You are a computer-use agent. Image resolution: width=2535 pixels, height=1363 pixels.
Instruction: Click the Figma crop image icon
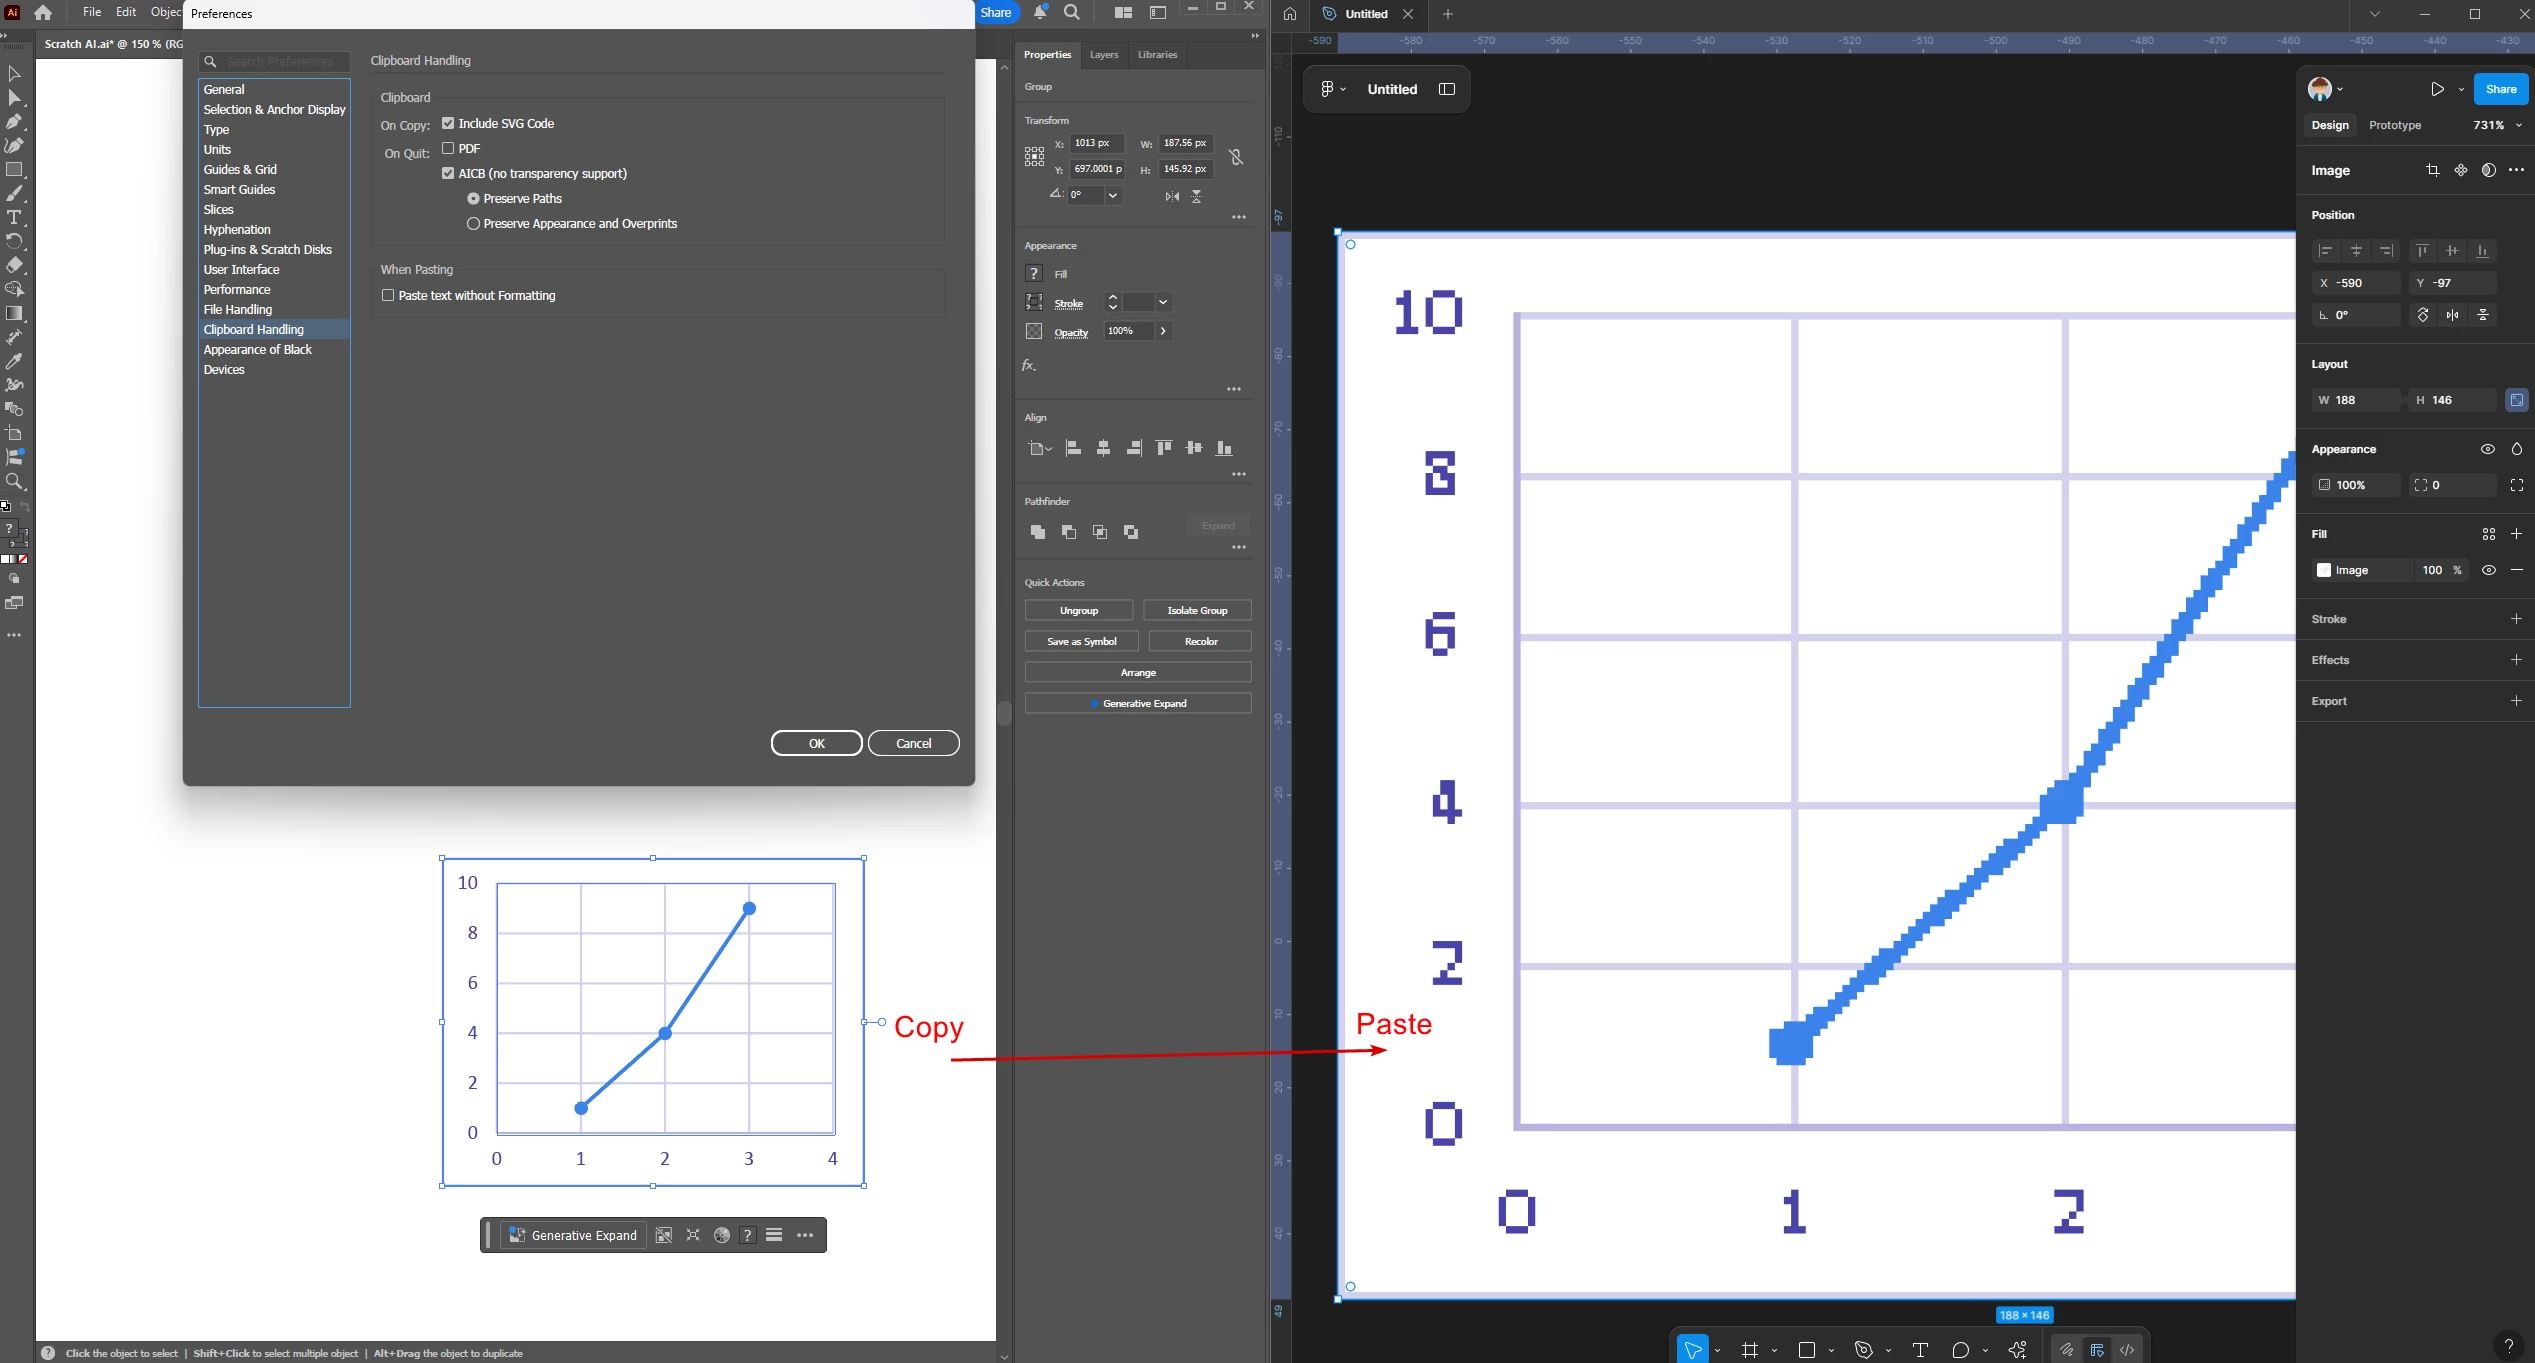(2432, 170)
